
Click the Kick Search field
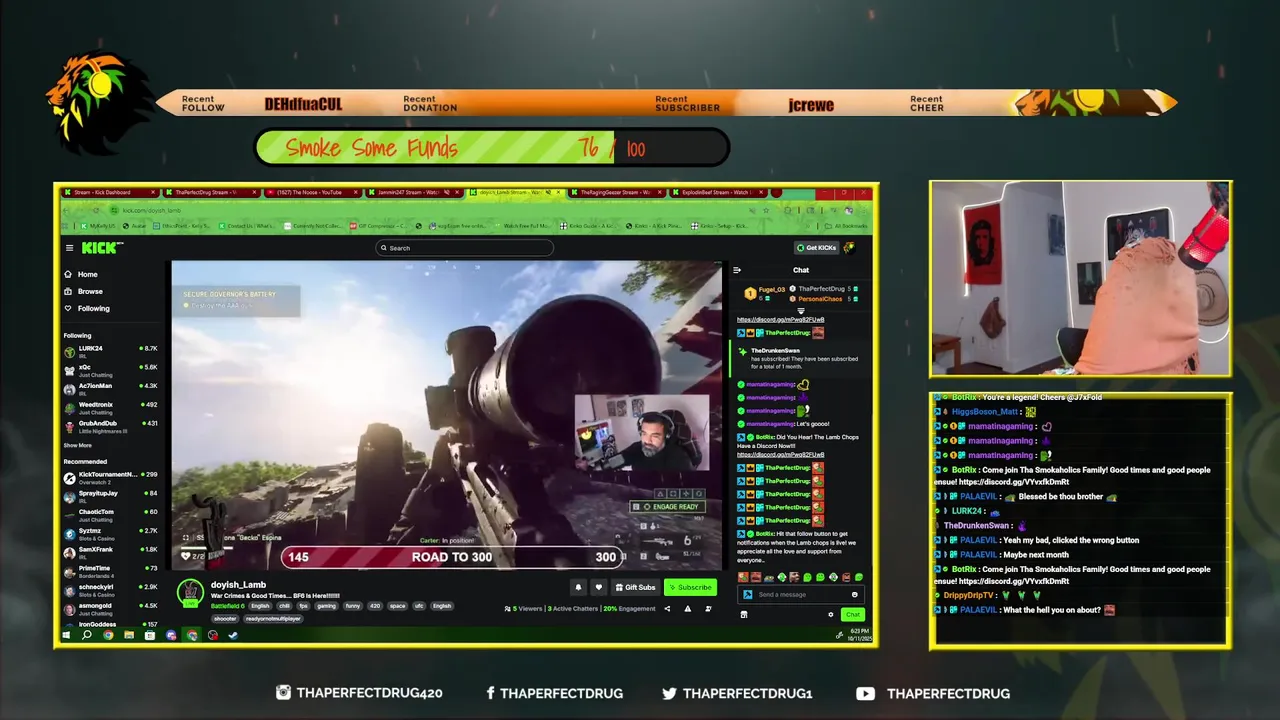[x=465, y=248]
